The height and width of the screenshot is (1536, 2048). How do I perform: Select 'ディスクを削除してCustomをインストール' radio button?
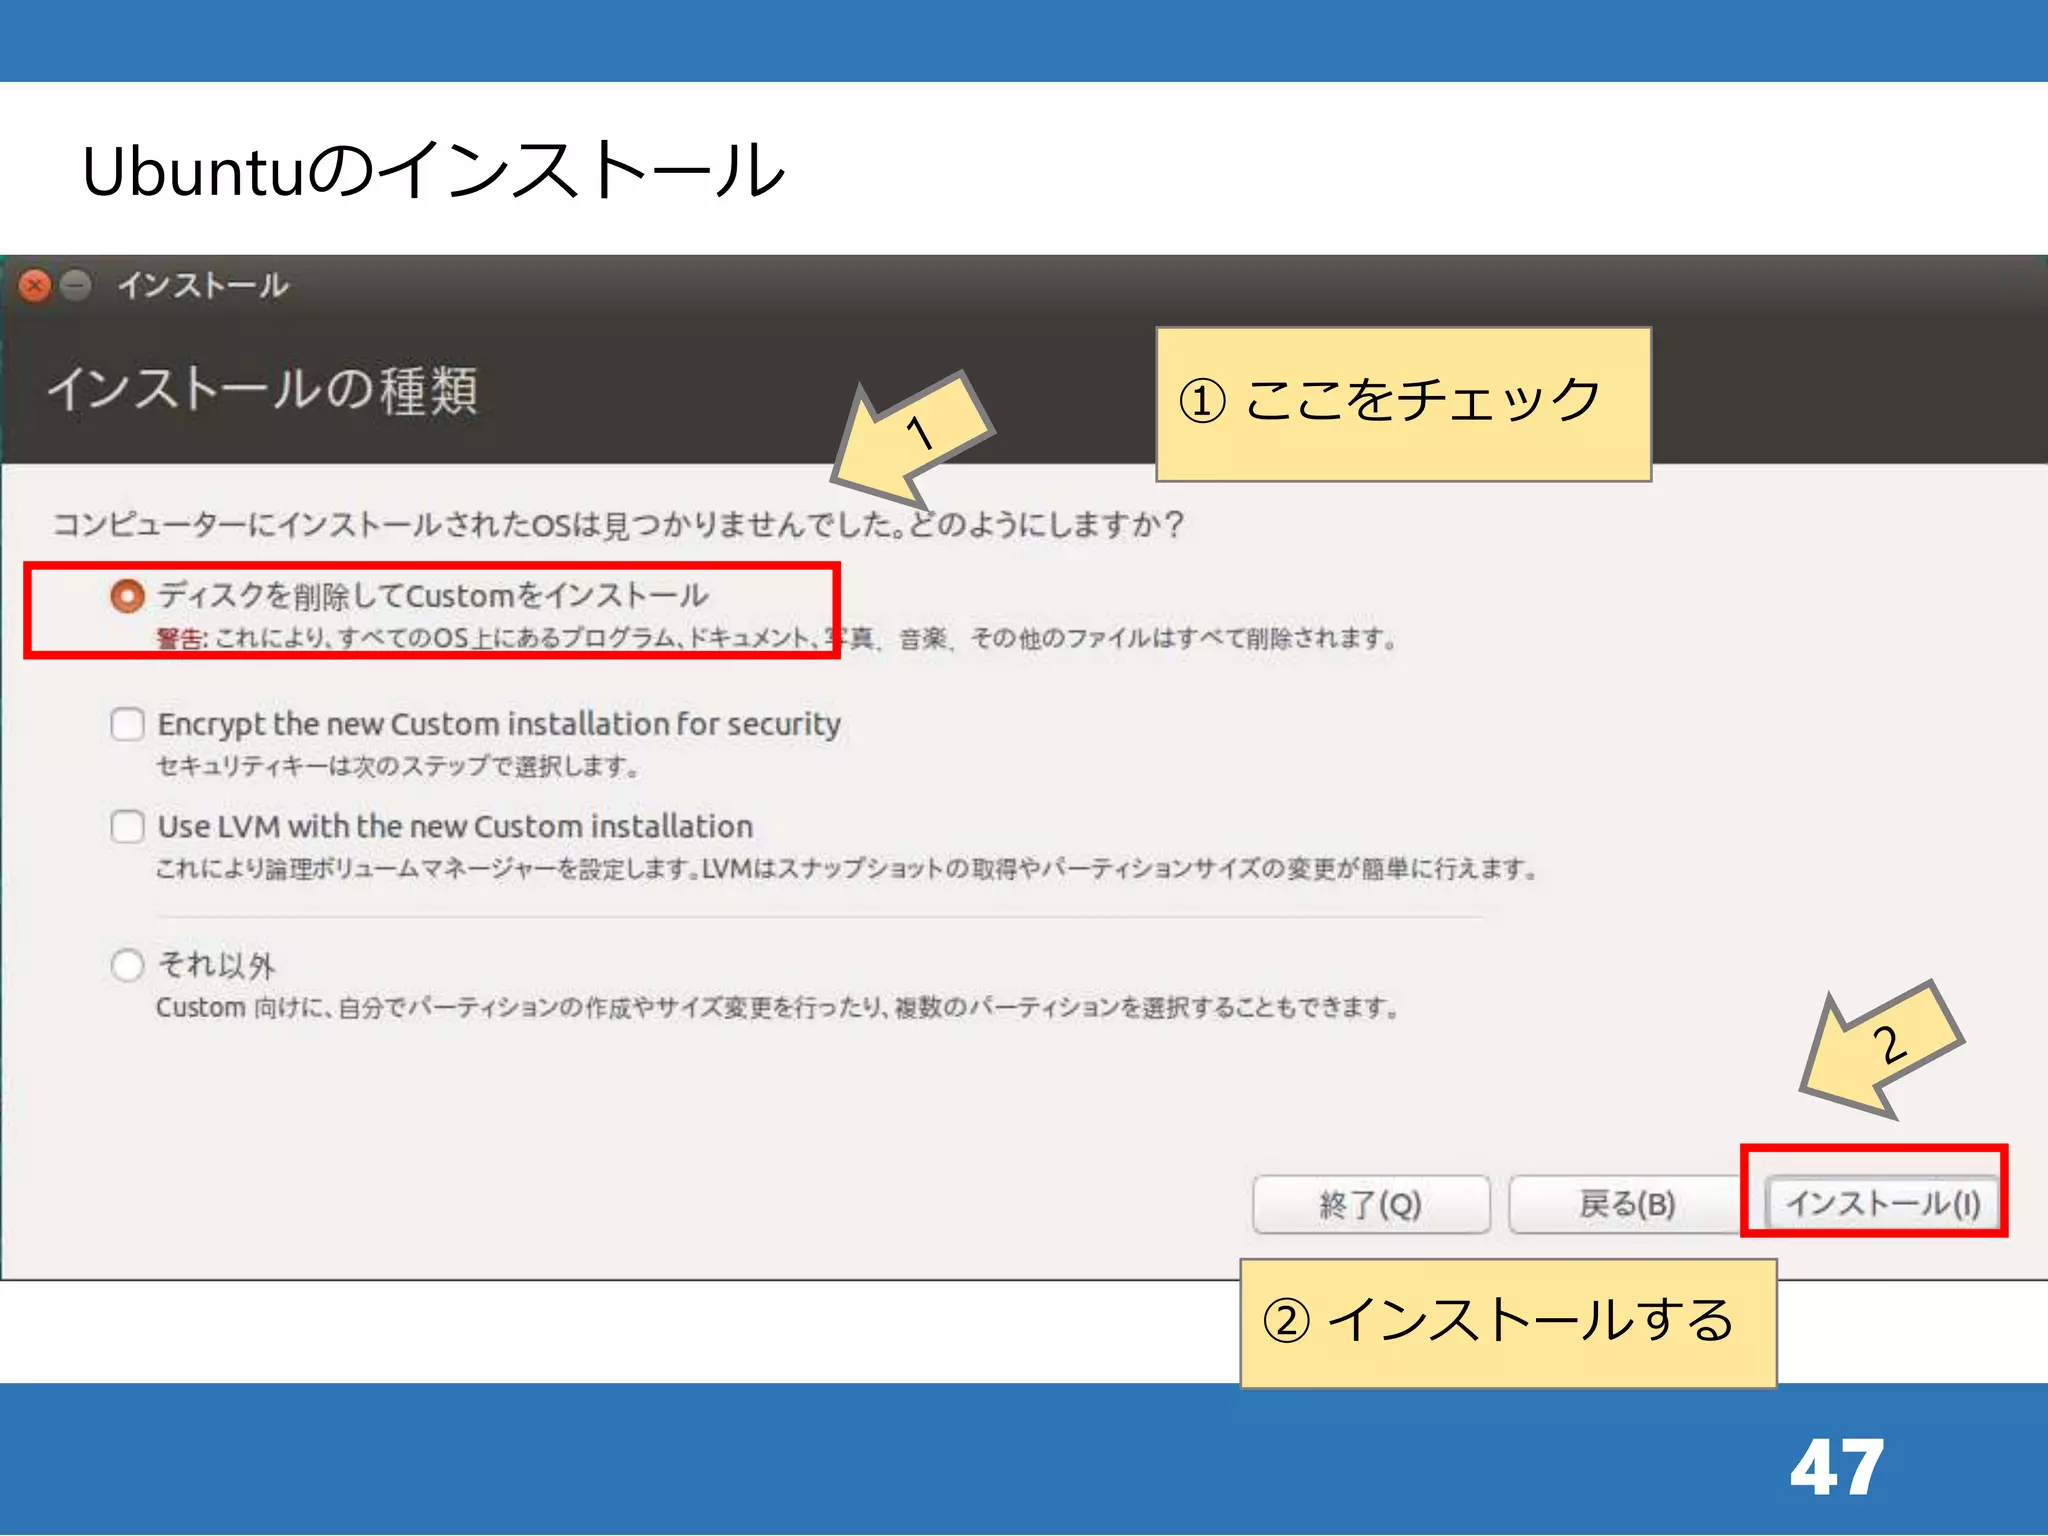pos(127,597)
